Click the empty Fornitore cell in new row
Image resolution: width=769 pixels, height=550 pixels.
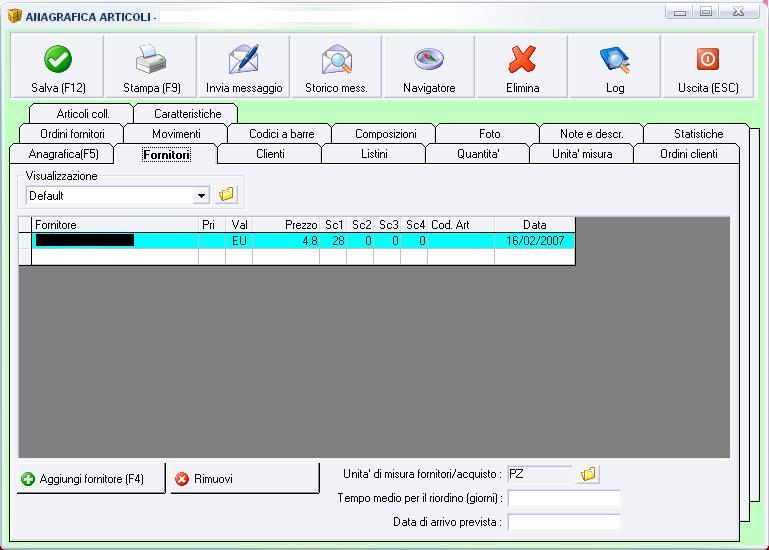[115, 257]
